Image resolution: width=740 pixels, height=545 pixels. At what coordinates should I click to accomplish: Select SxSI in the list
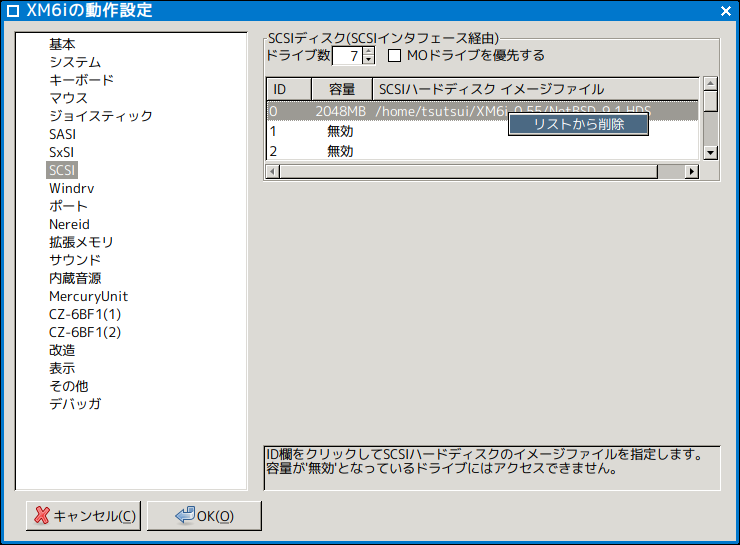point(61,152)
